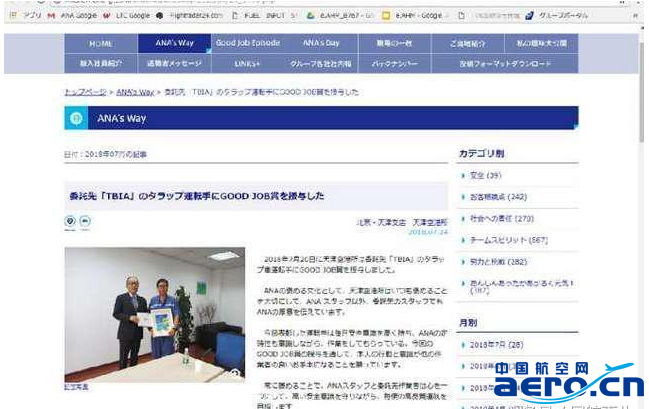Open 投稿フォーマットダウンロード menu item
The width and height of the screenshot is (649, 409).
coord(505,63)
